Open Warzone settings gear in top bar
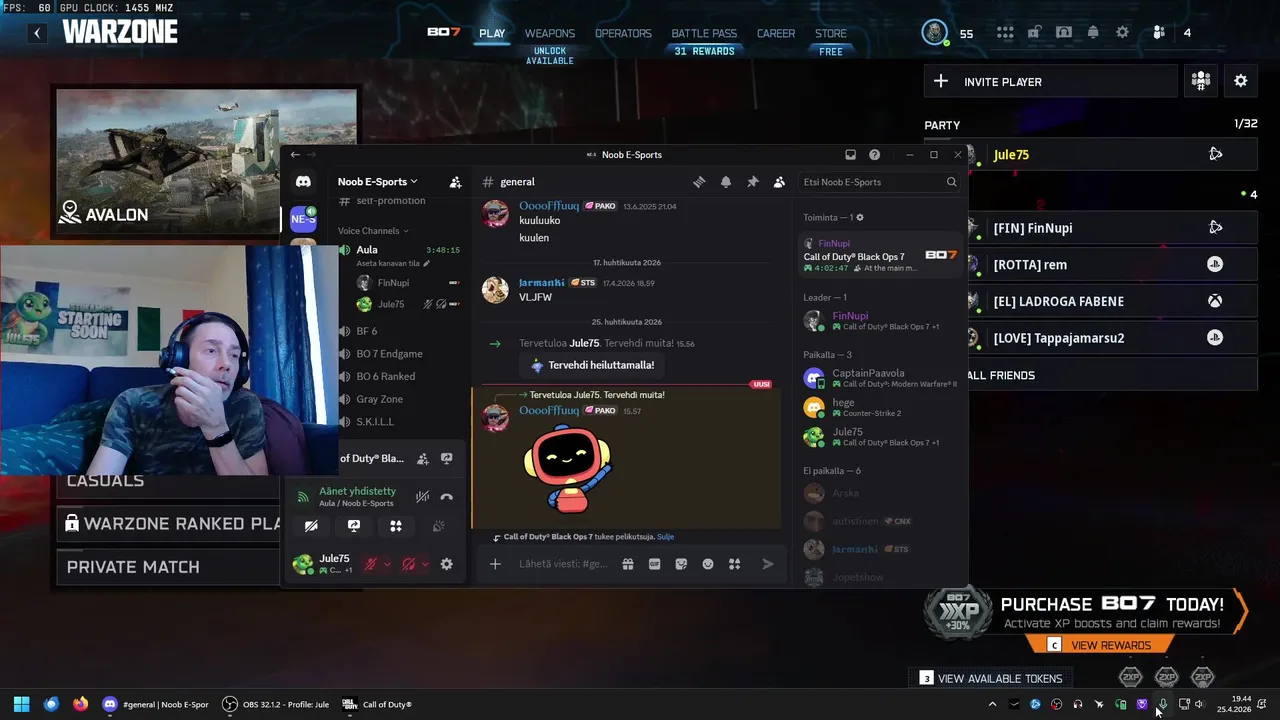This screenshot has height=720, width=1280. [1123, 33]
